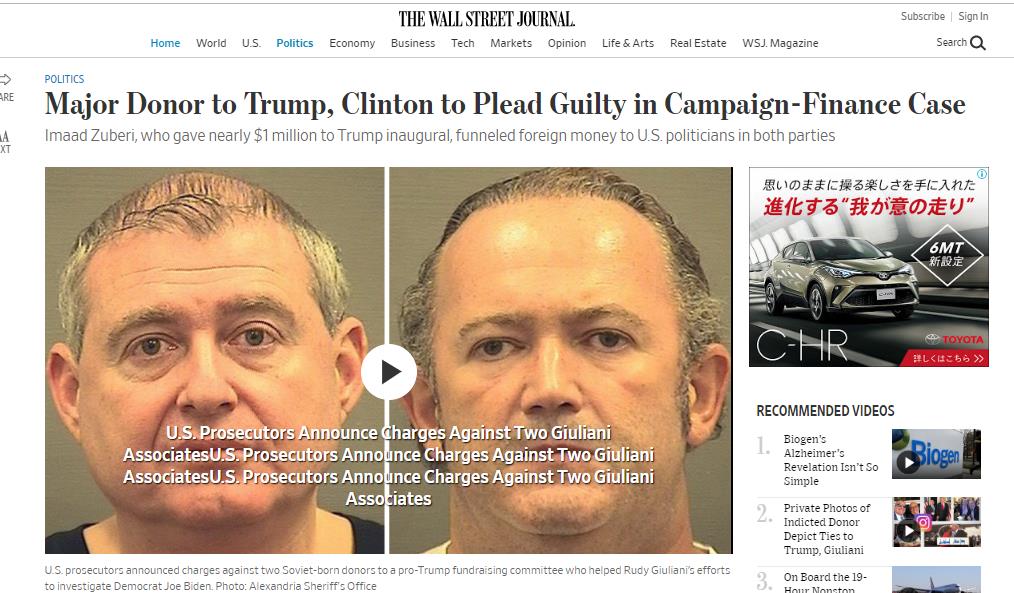Screen dimensions: 1014x593
Task: Click the POLITICS category label above the headline
Action: pos(64,79)
